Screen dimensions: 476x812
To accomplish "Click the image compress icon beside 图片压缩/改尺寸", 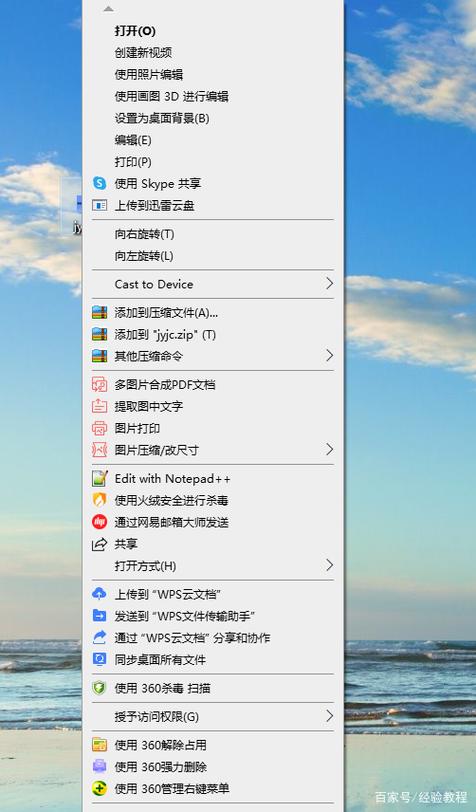I will pyautogui.click(x=99, y=450).
